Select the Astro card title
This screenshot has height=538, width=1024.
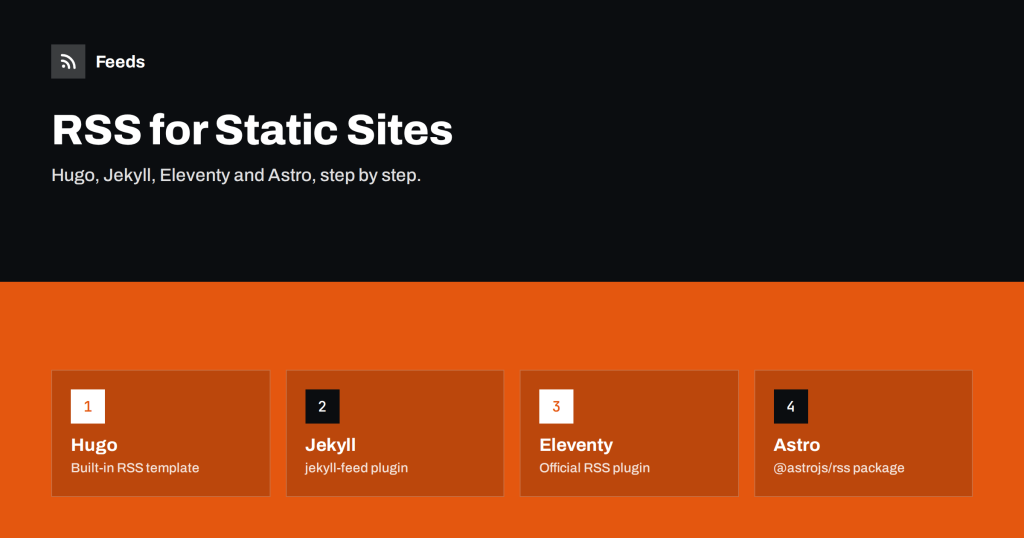[797, 445]
